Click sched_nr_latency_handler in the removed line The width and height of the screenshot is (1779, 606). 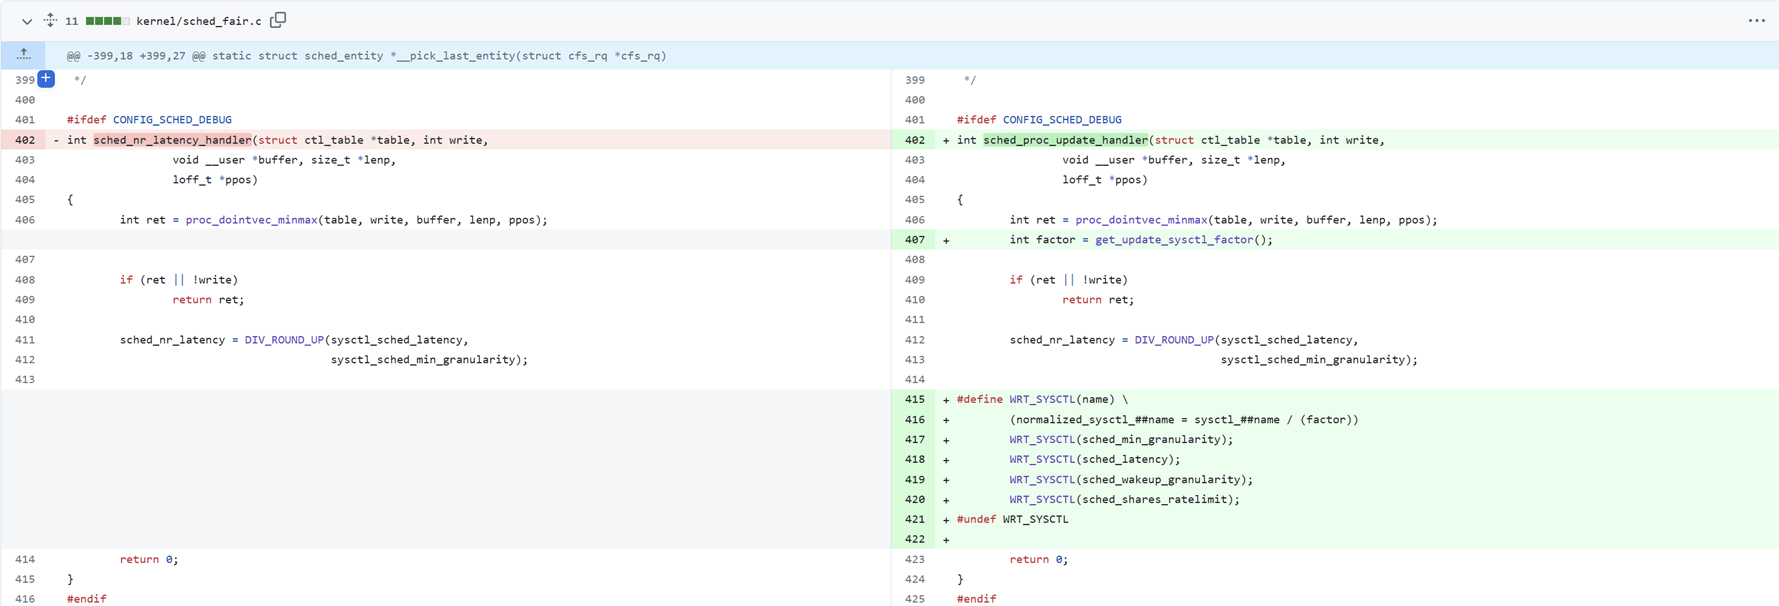[x=172, y=140]
